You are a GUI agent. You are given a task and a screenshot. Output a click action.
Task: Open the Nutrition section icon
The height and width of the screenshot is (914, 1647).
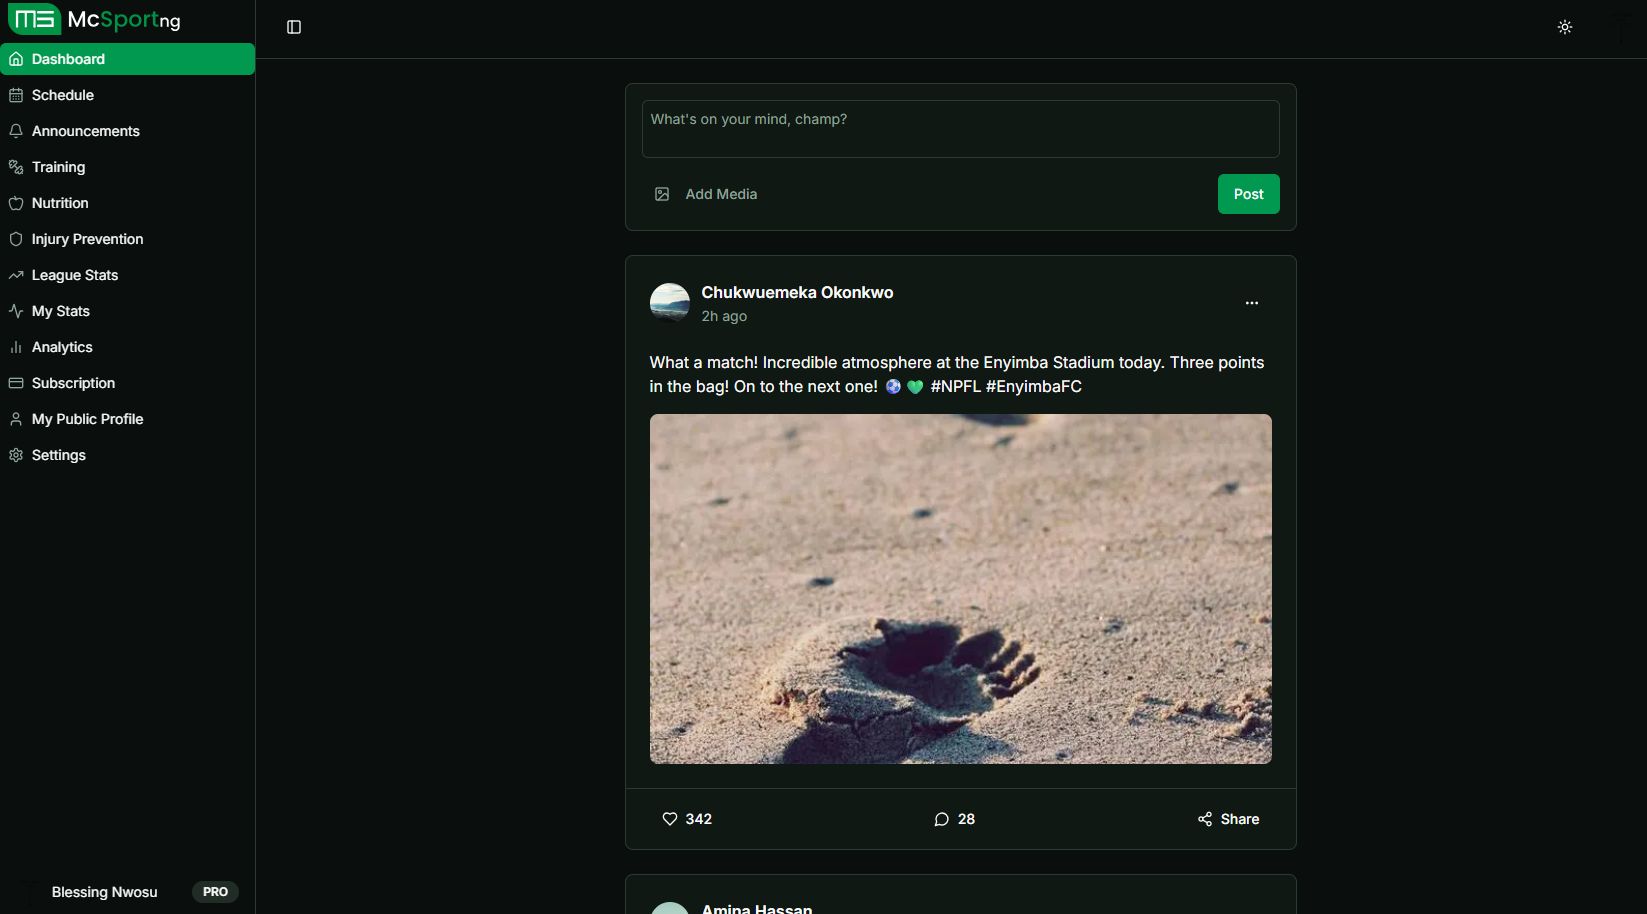click(16, 203)
